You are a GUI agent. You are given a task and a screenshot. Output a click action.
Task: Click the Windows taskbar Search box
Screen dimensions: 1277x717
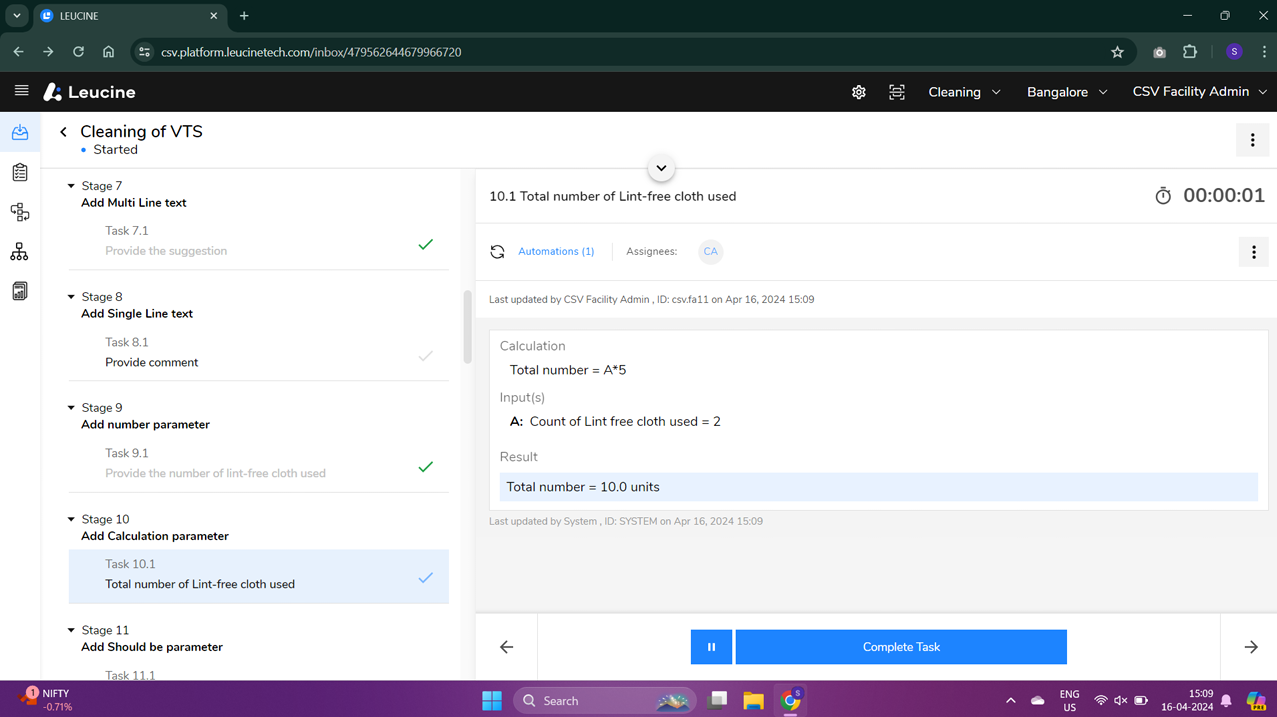point(604,700)
